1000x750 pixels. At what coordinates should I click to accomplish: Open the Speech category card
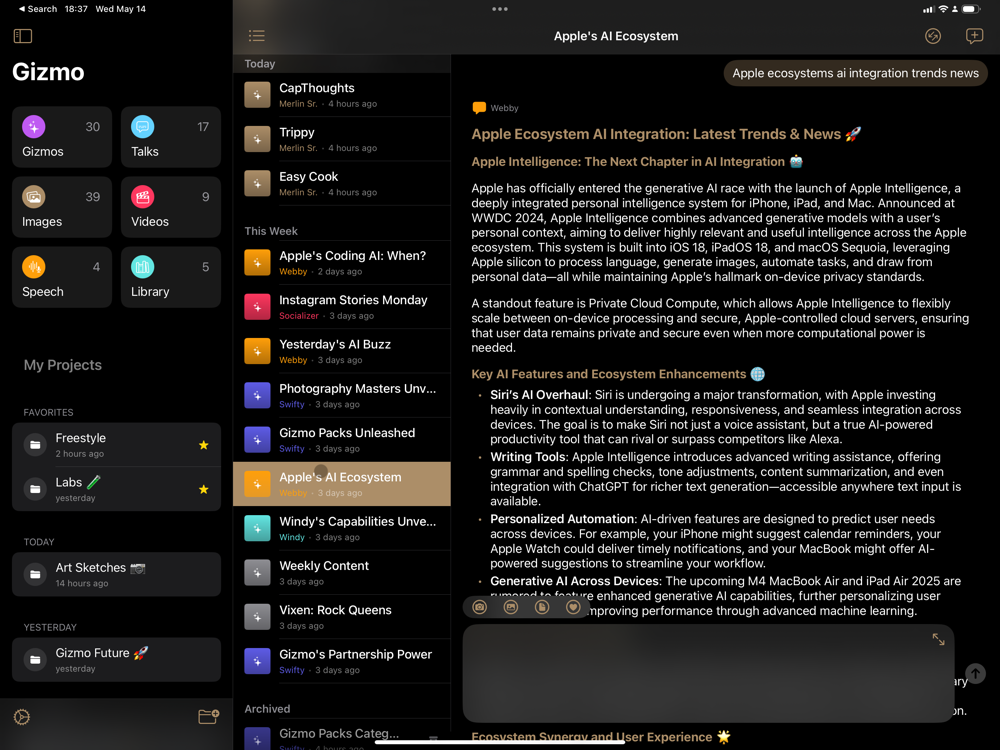(62, 277)
